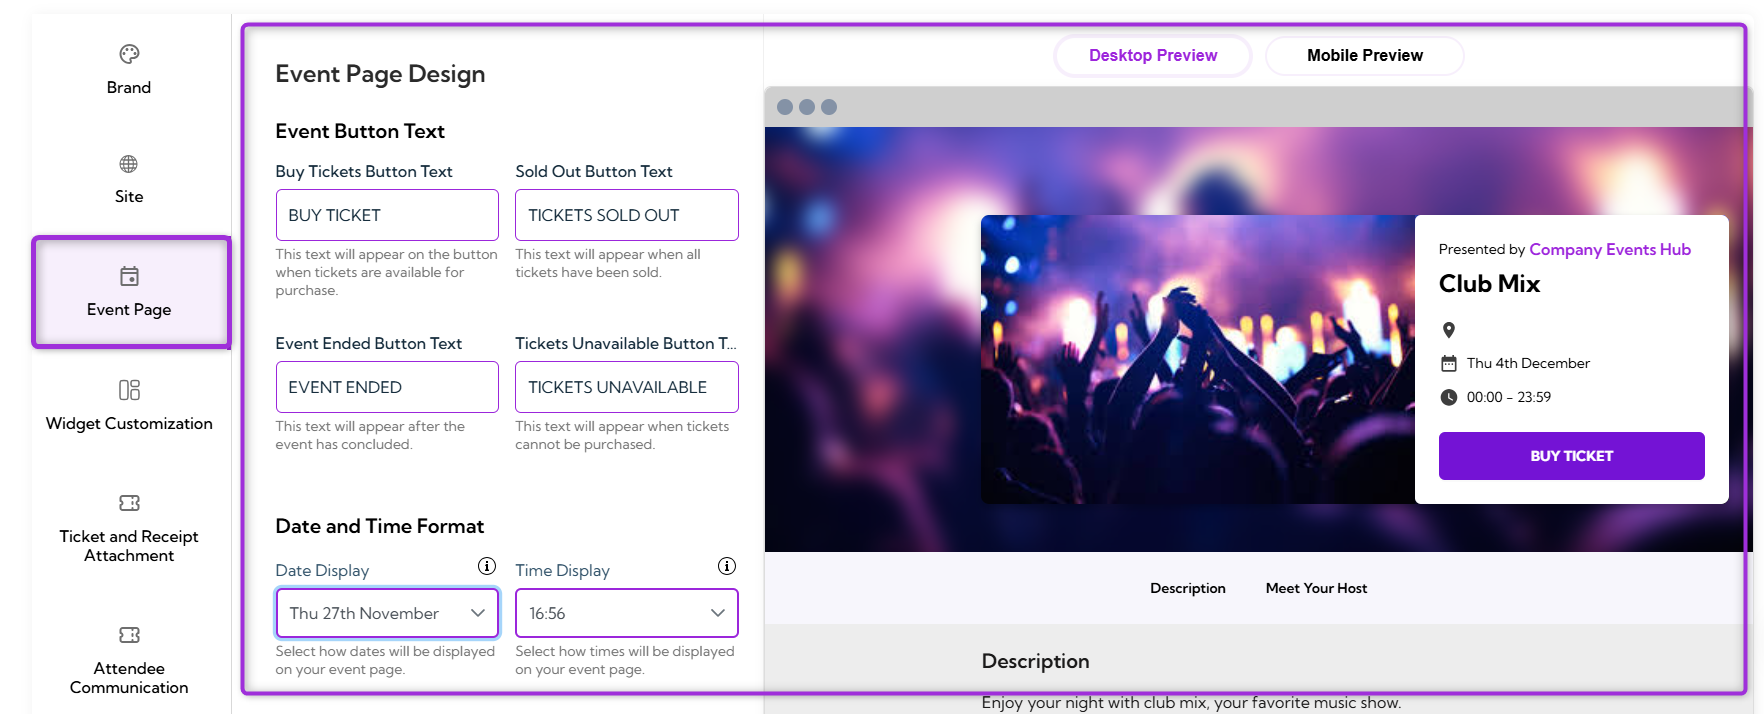Click the 00:00 – 23:59 time text
The height and width of the screenshot is (714, 1764).
click(1509, 397)
